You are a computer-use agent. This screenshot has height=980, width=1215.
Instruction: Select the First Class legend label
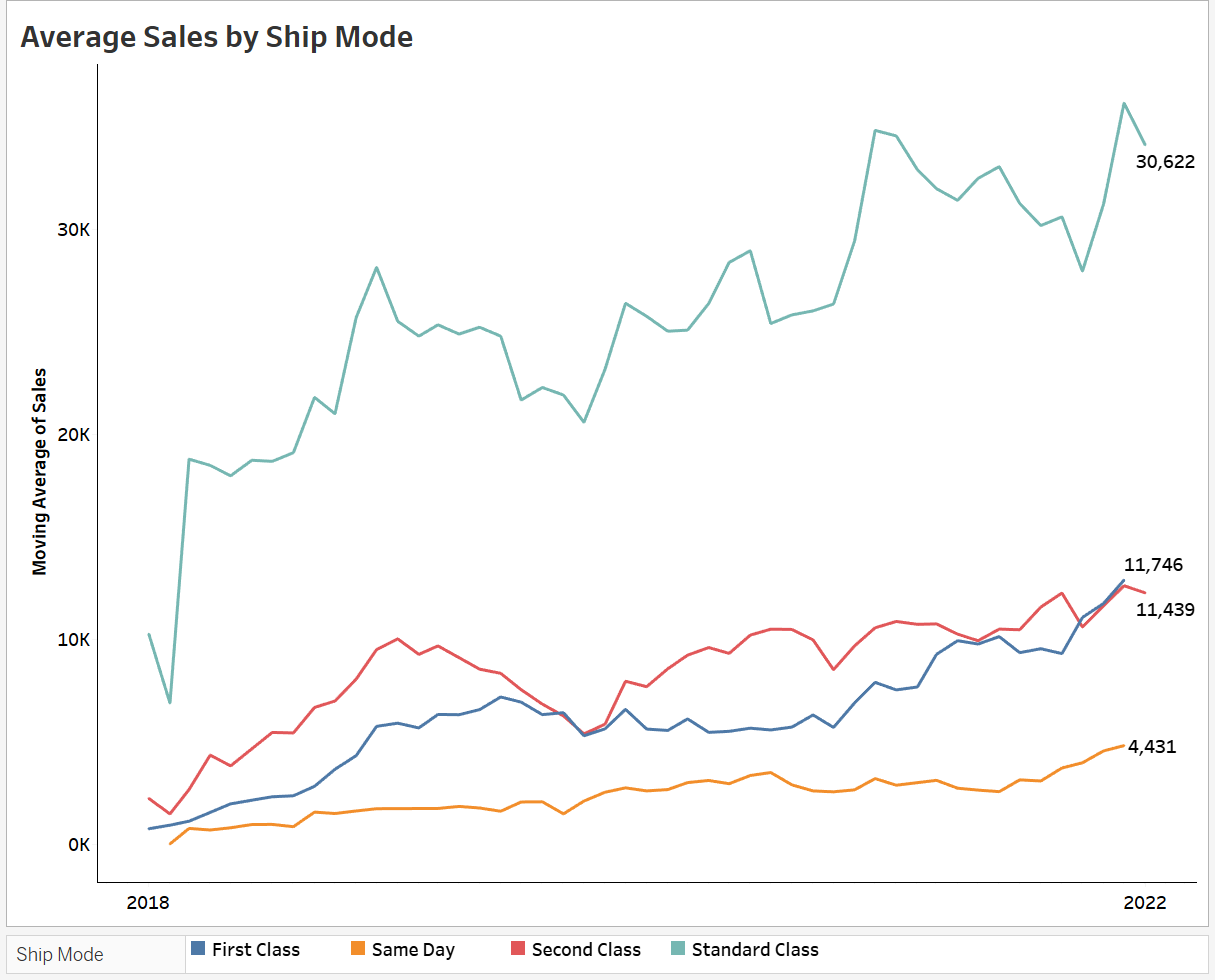[256, 950]
